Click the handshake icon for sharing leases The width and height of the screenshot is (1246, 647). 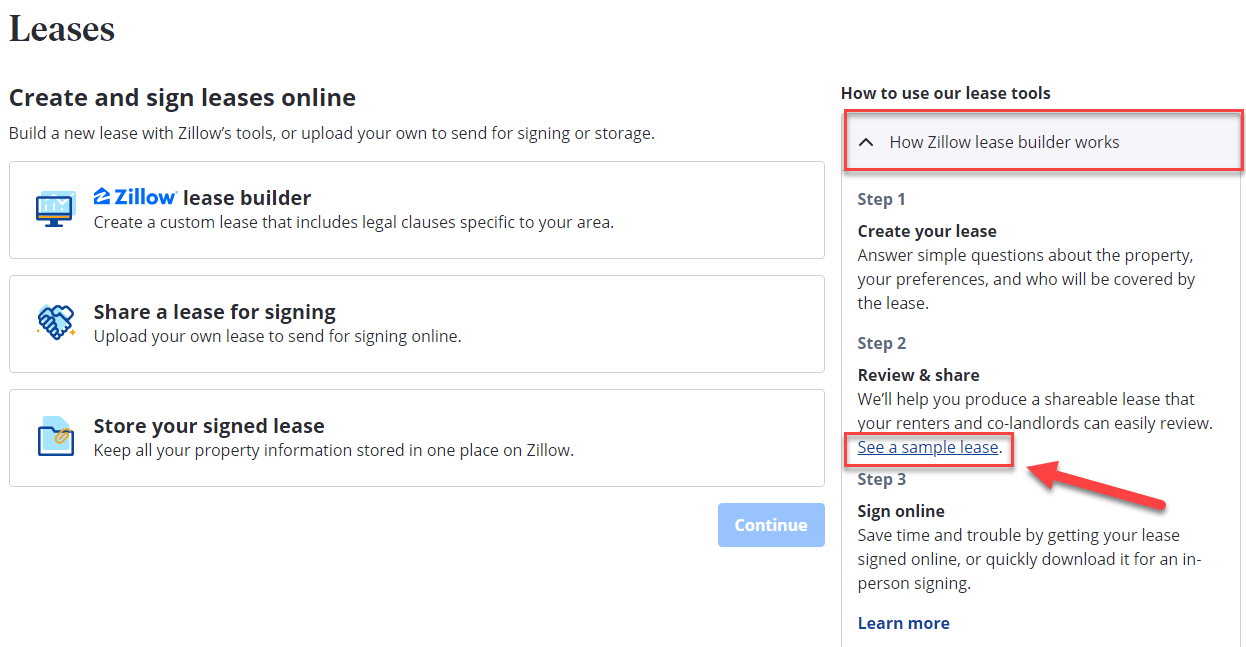[56, 322]
